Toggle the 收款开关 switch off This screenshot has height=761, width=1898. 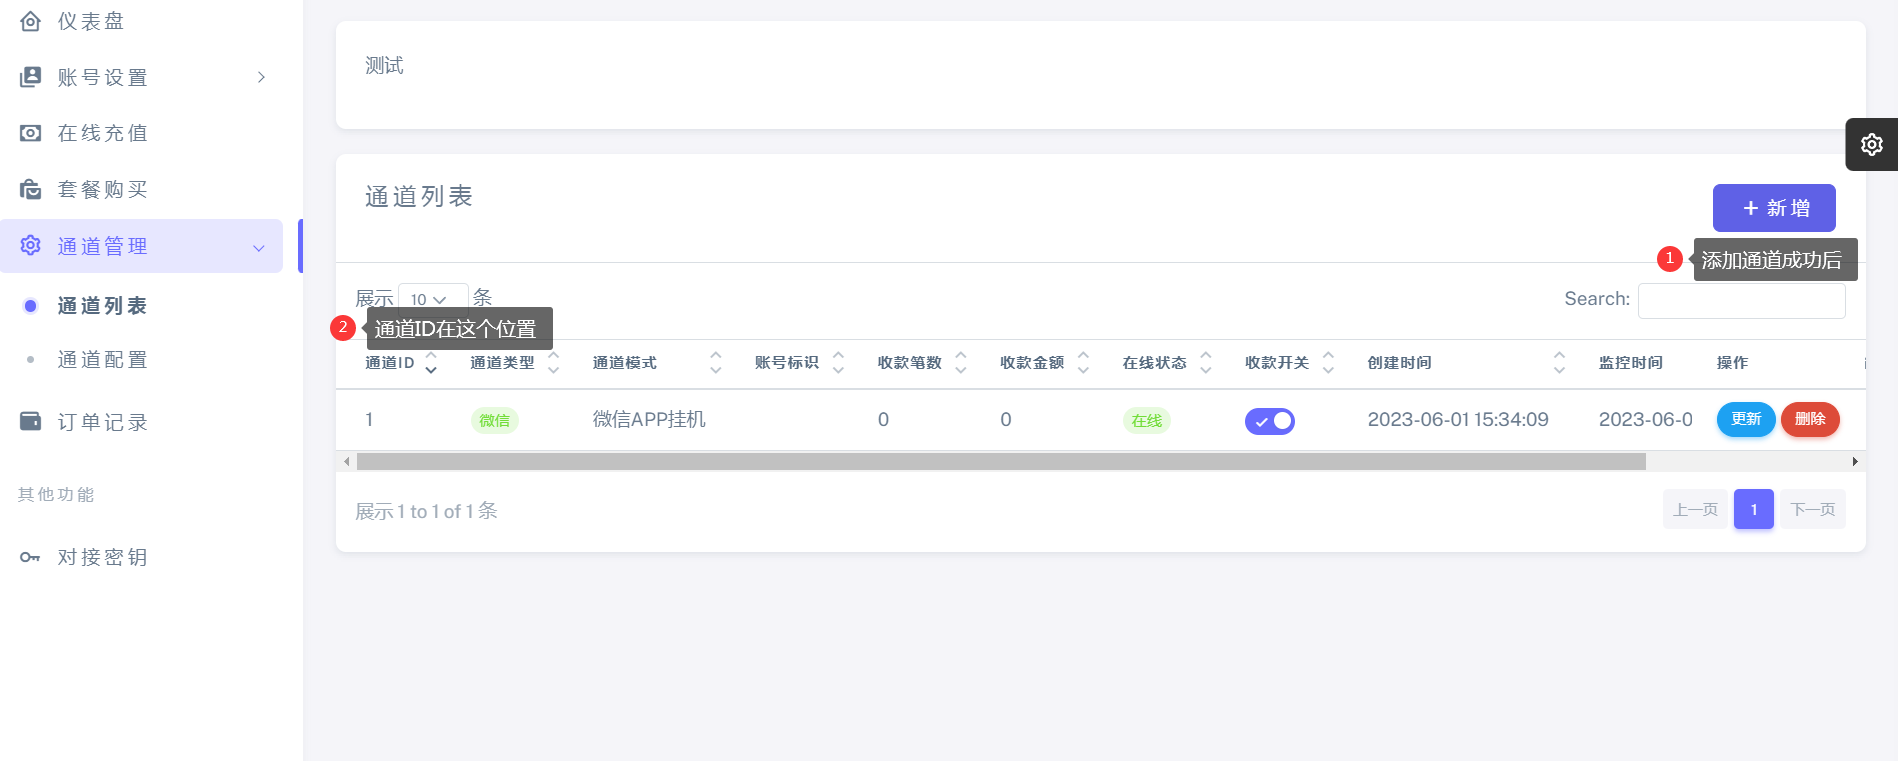click(1269, 421)
